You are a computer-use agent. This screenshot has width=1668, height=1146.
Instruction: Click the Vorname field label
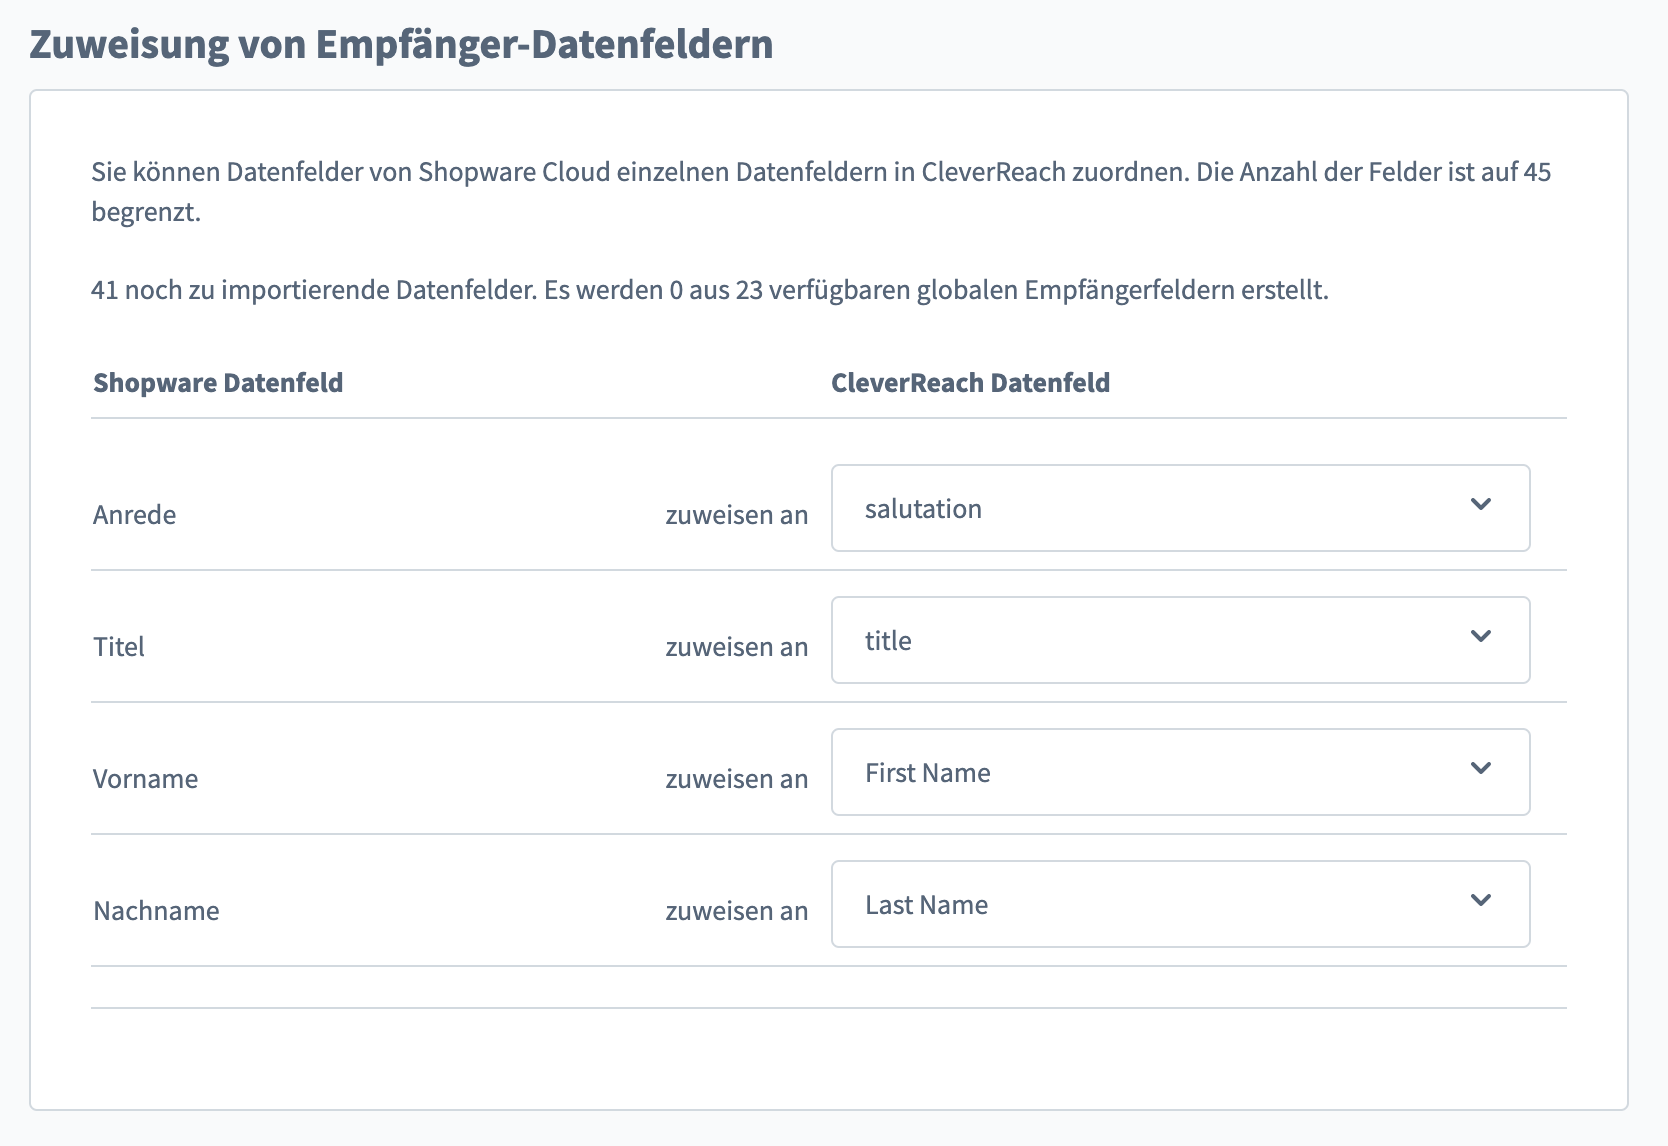click(x=146, y=779)
